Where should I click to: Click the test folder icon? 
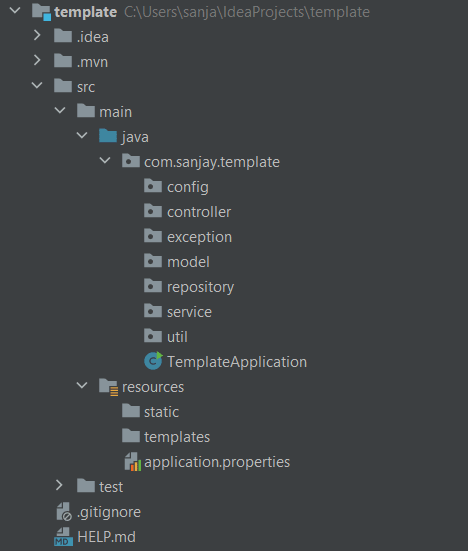[x=86, y=485]
